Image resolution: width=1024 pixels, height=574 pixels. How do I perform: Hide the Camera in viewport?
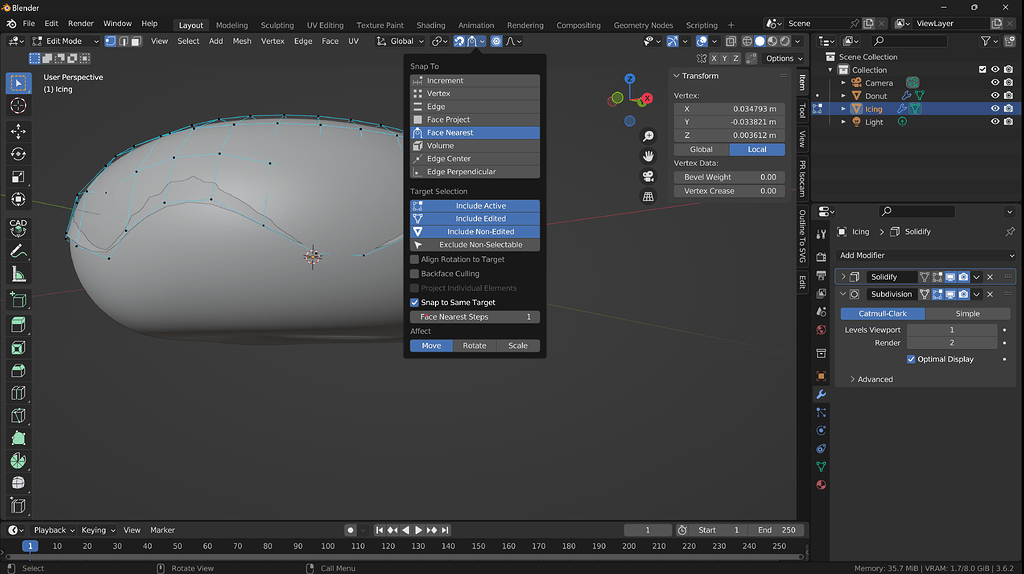(x=995, y=82)
